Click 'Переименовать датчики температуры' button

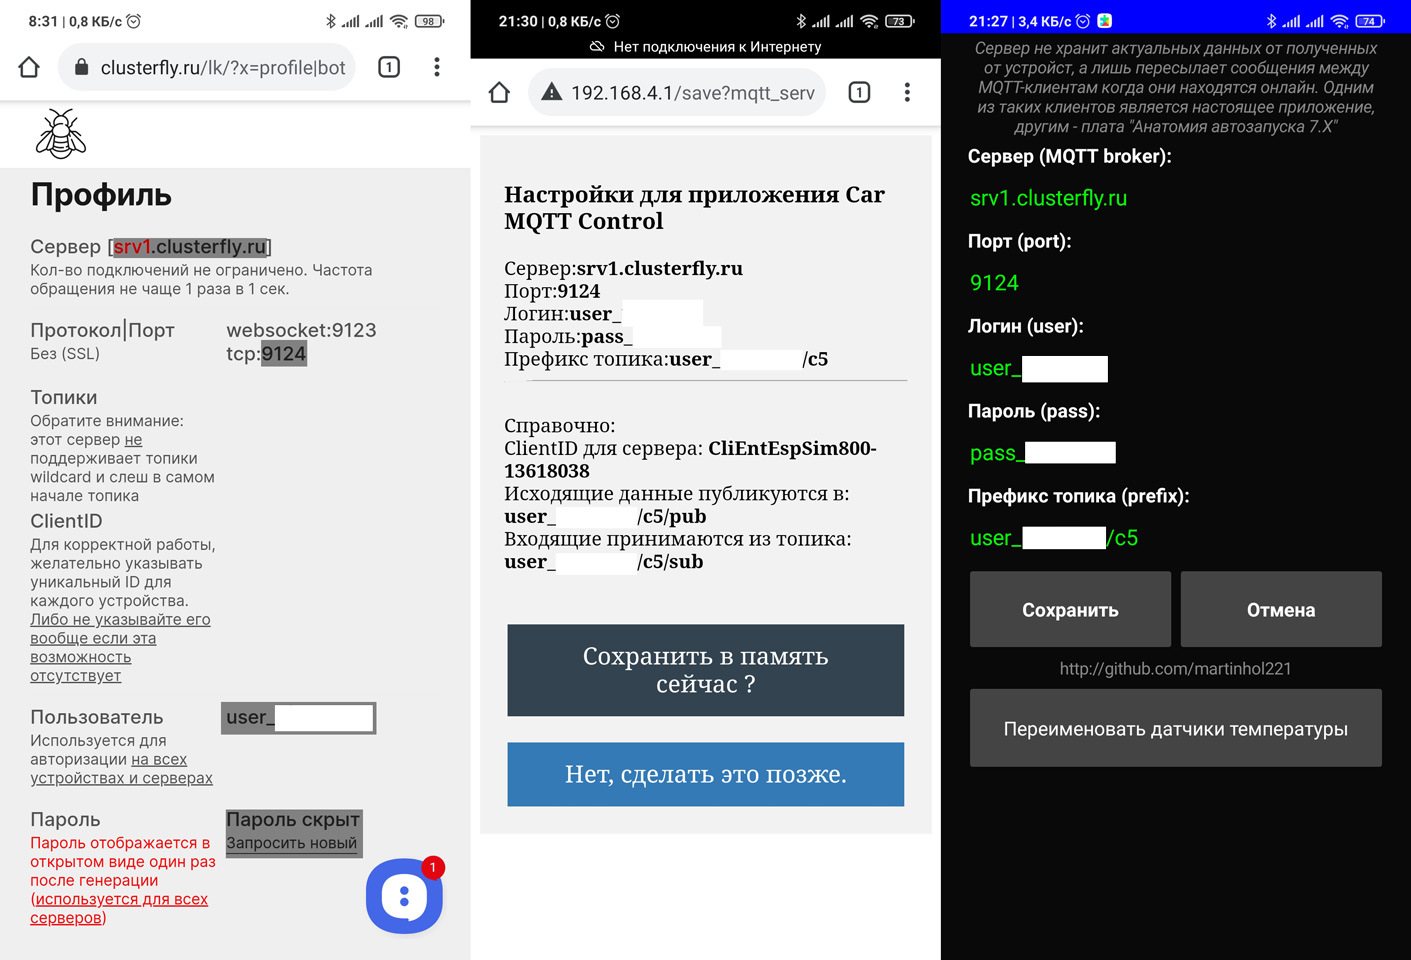pos(1176,728)
